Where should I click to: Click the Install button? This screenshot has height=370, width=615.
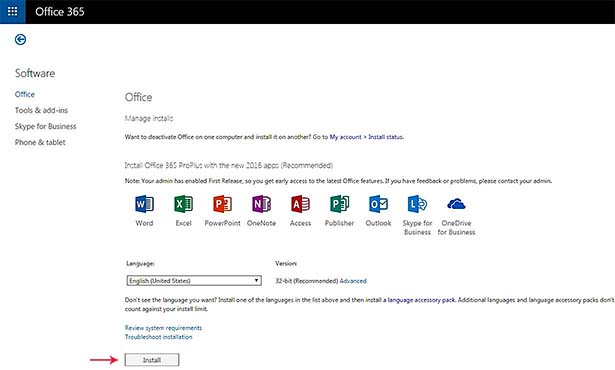[x=152, y=360]
